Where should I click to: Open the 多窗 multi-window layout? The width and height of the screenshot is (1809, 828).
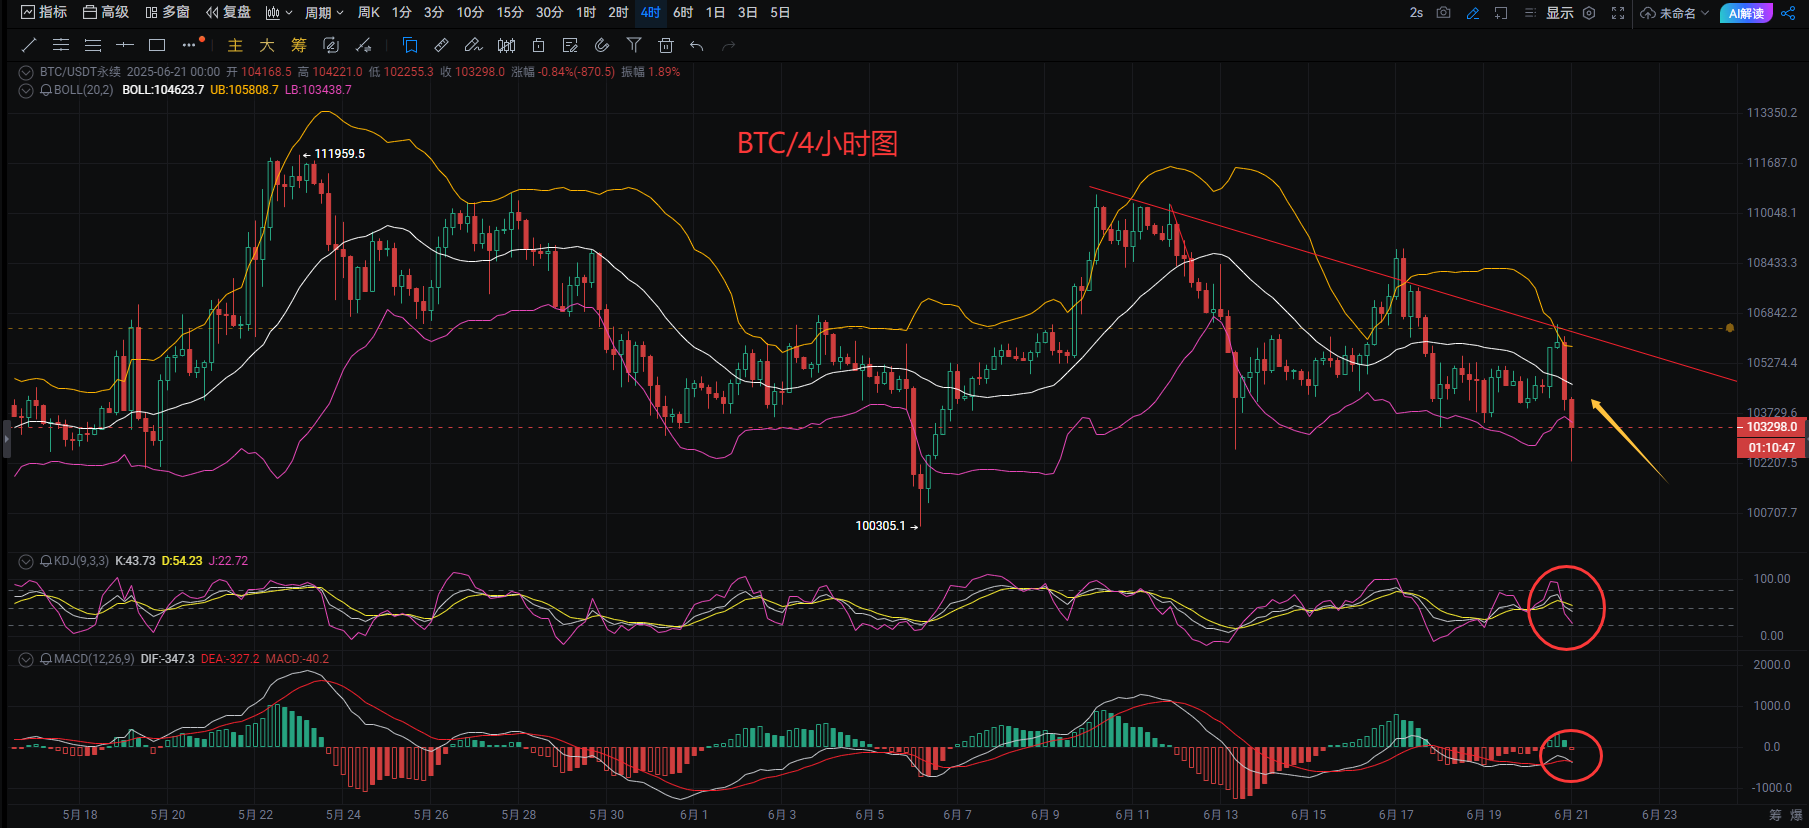[x=167, y=13]
